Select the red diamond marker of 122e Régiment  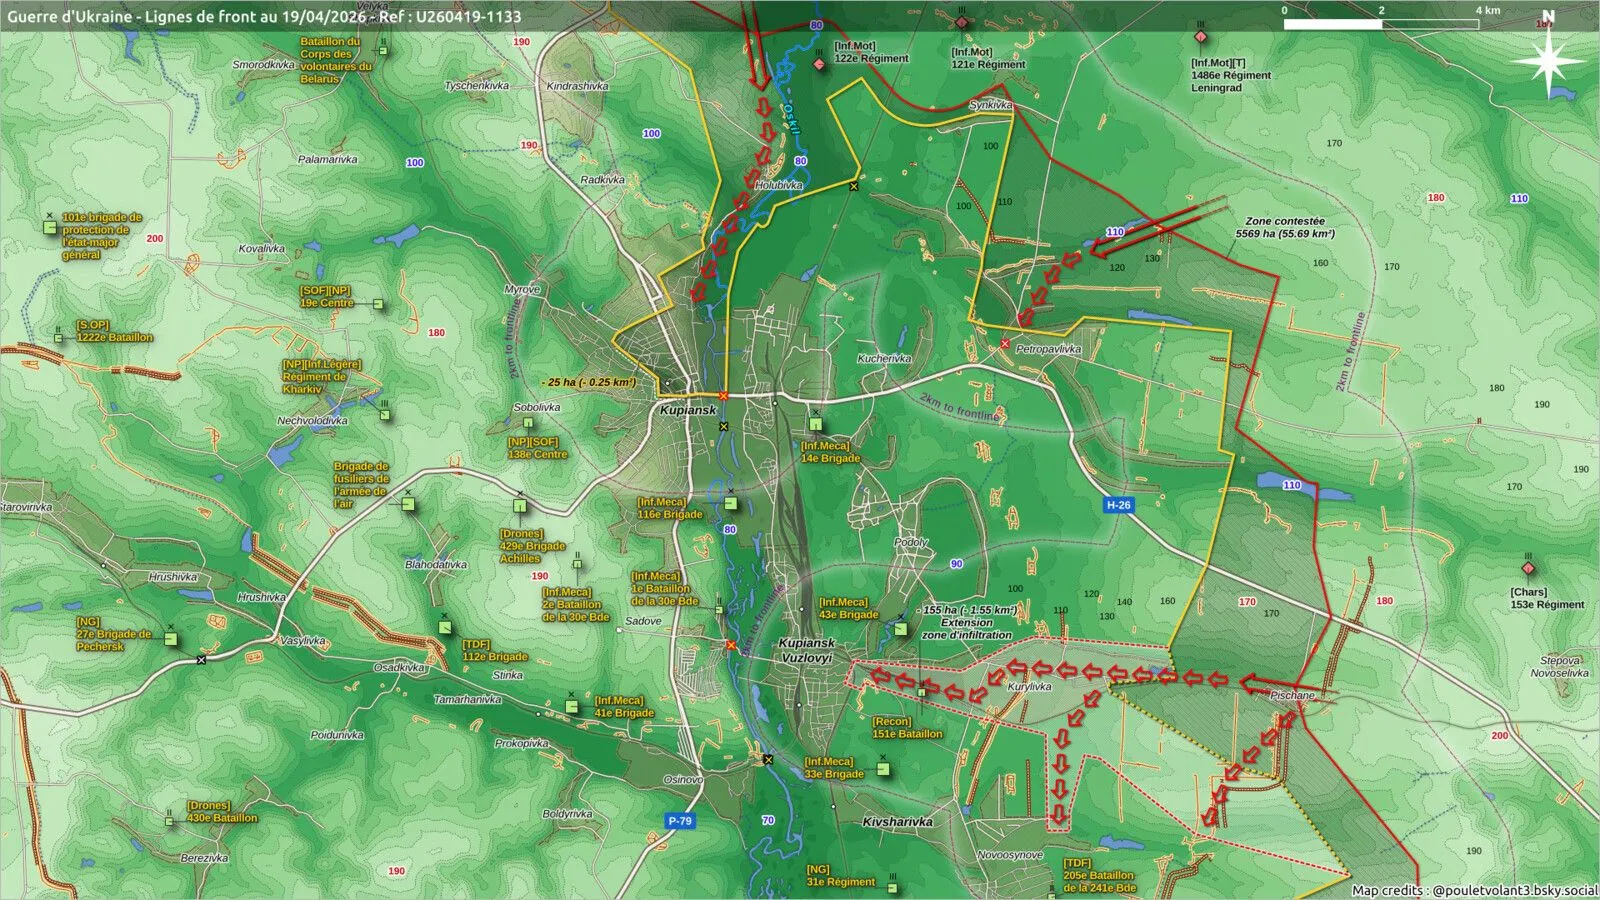(820, 64)
